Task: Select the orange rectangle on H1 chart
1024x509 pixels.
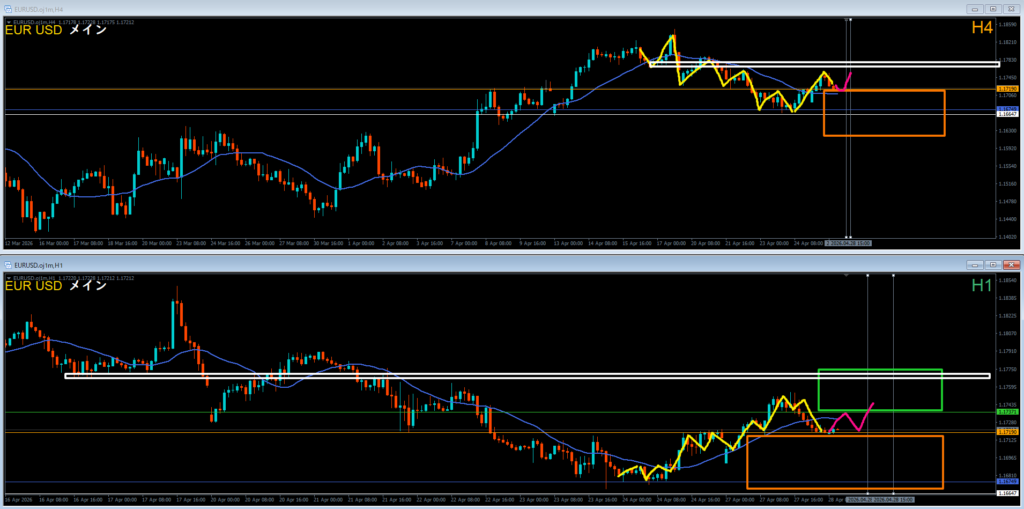Action: pyautogui.click(x=845, y=488)
